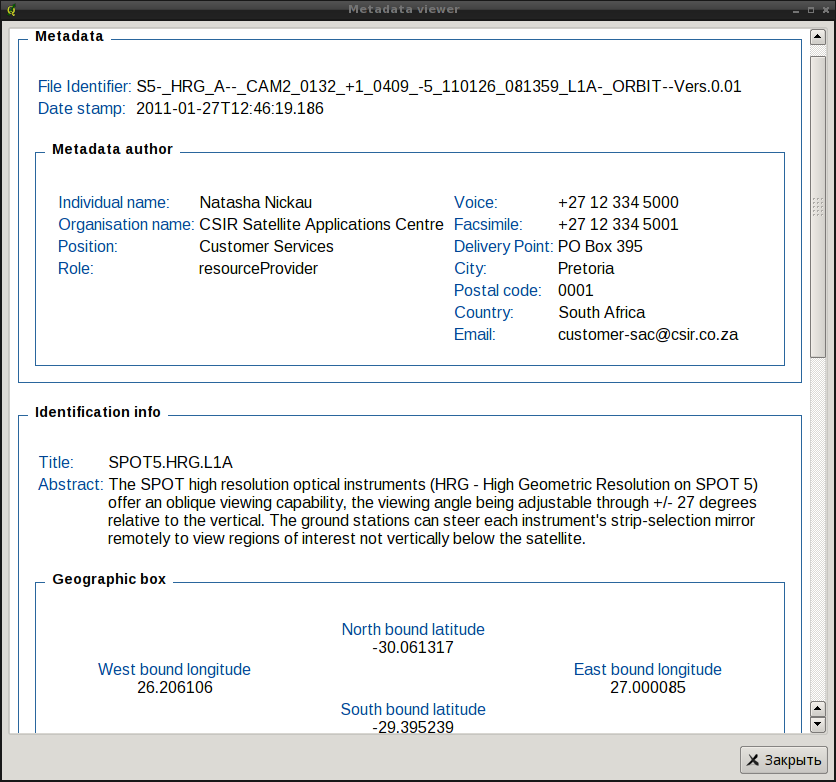Click the Customer Services position value

pyautogui.click(x=266, y=246)
